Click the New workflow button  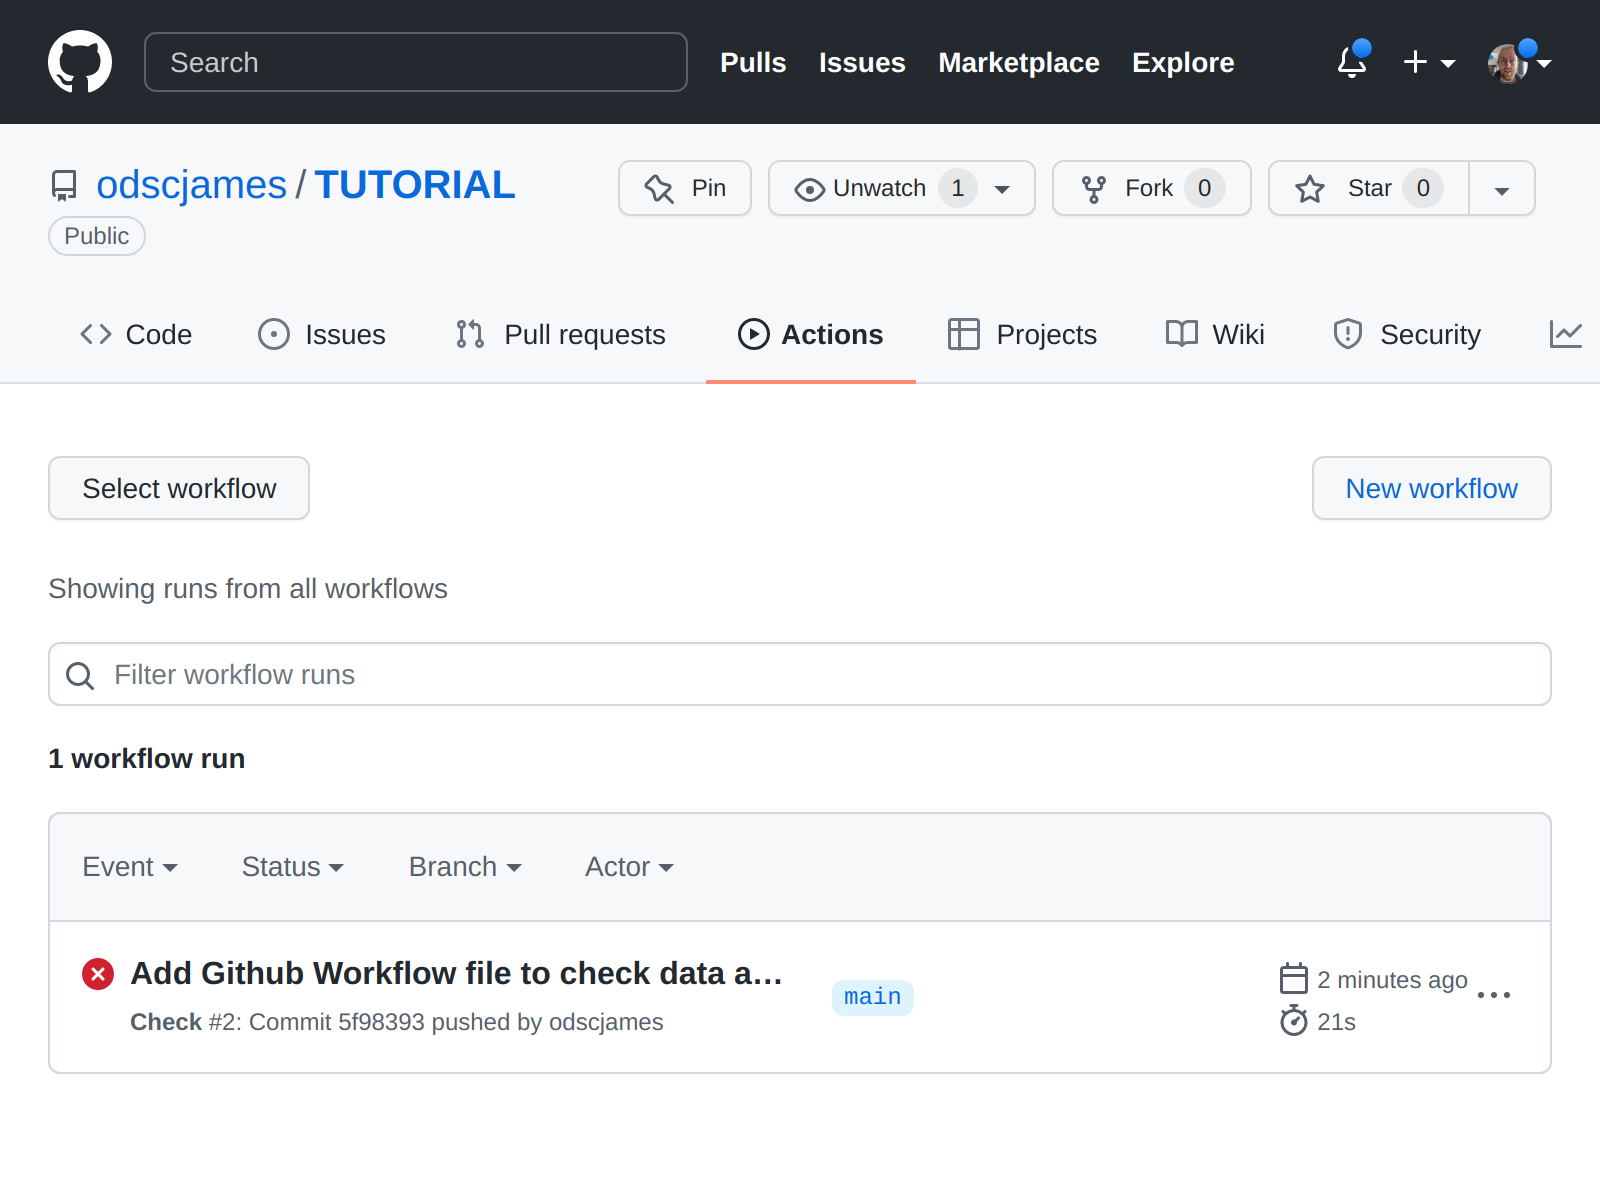[x=1432, y=488]
